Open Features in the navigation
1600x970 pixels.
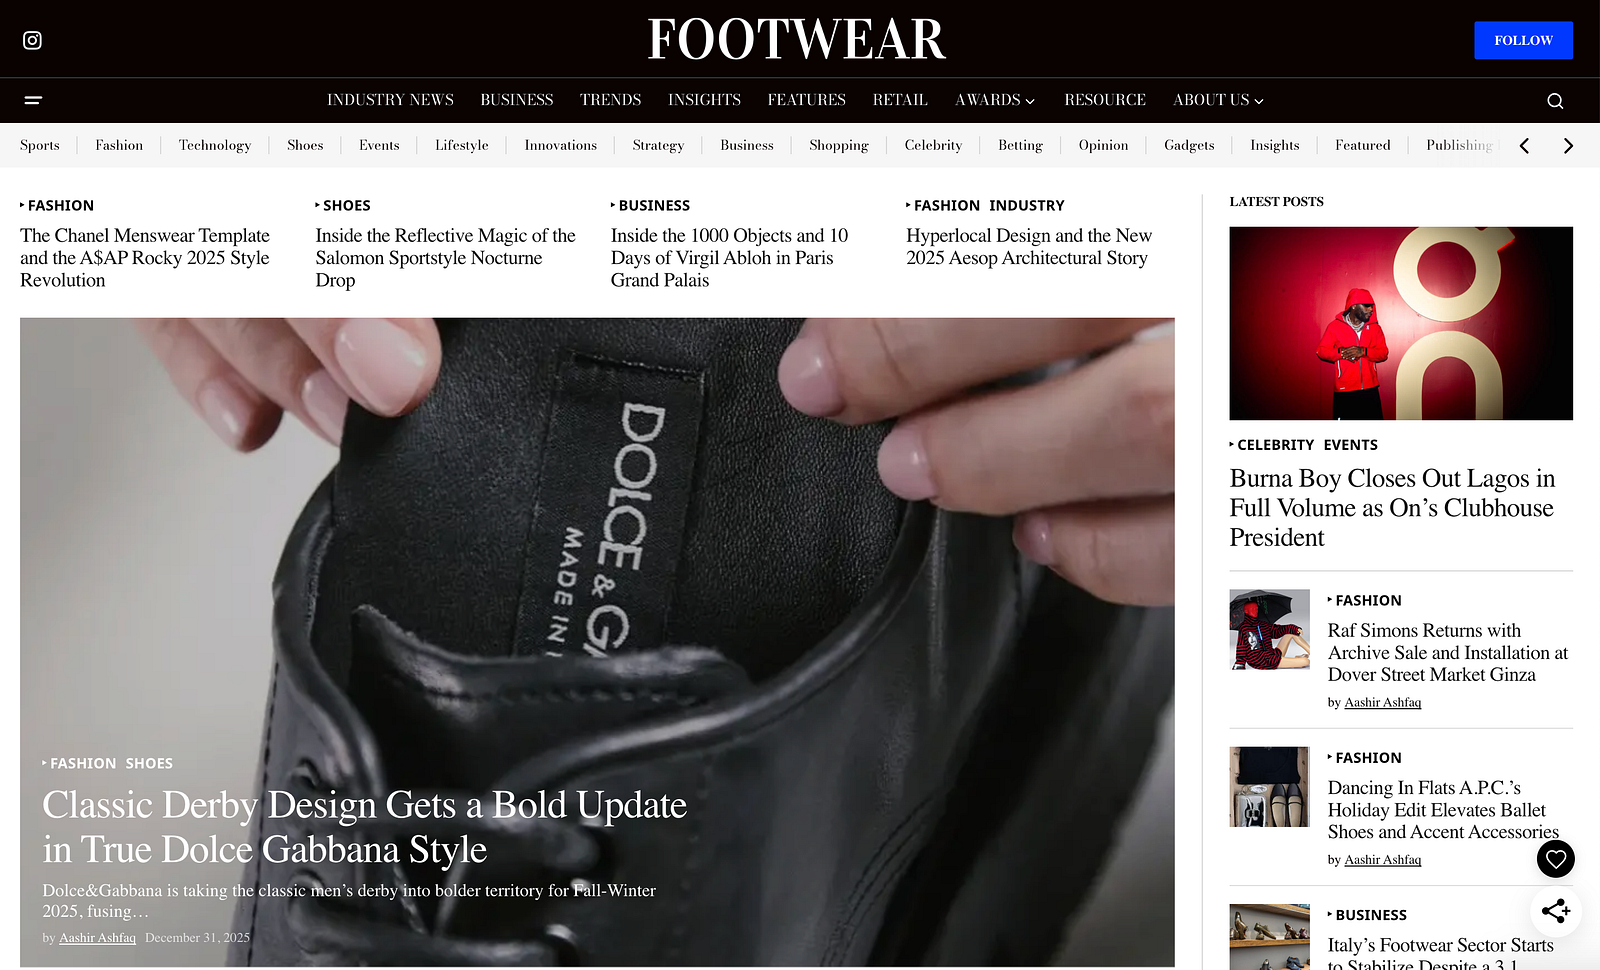click(x=807, y=100)
